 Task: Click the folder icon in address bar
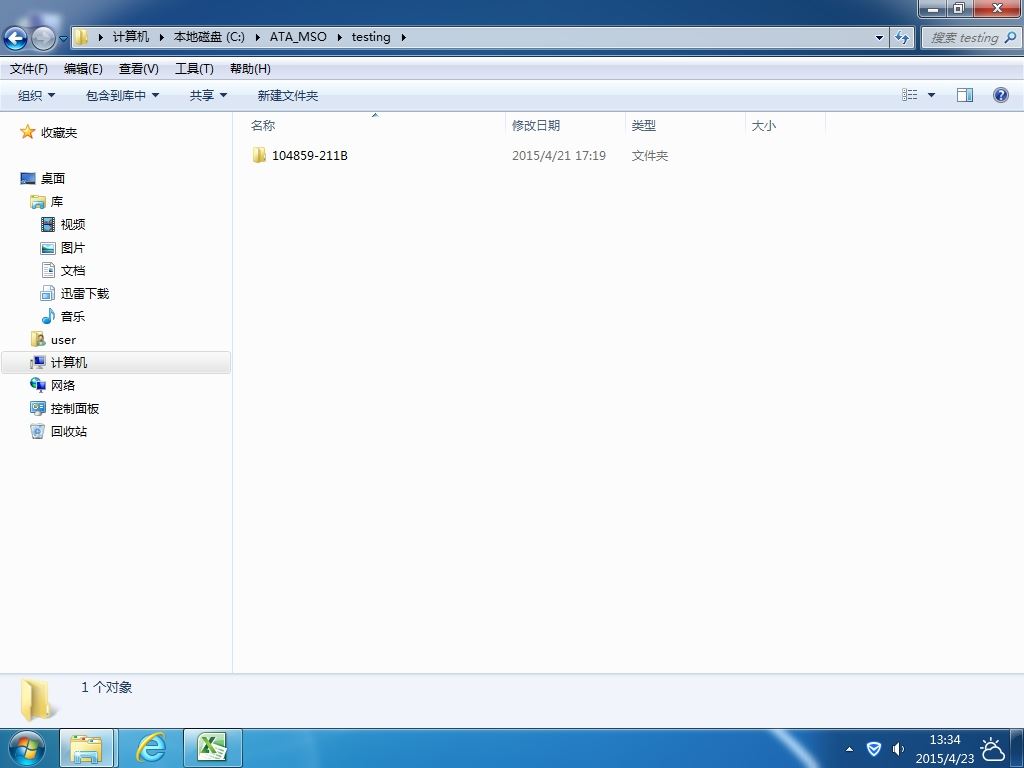(x=80, y=37)
